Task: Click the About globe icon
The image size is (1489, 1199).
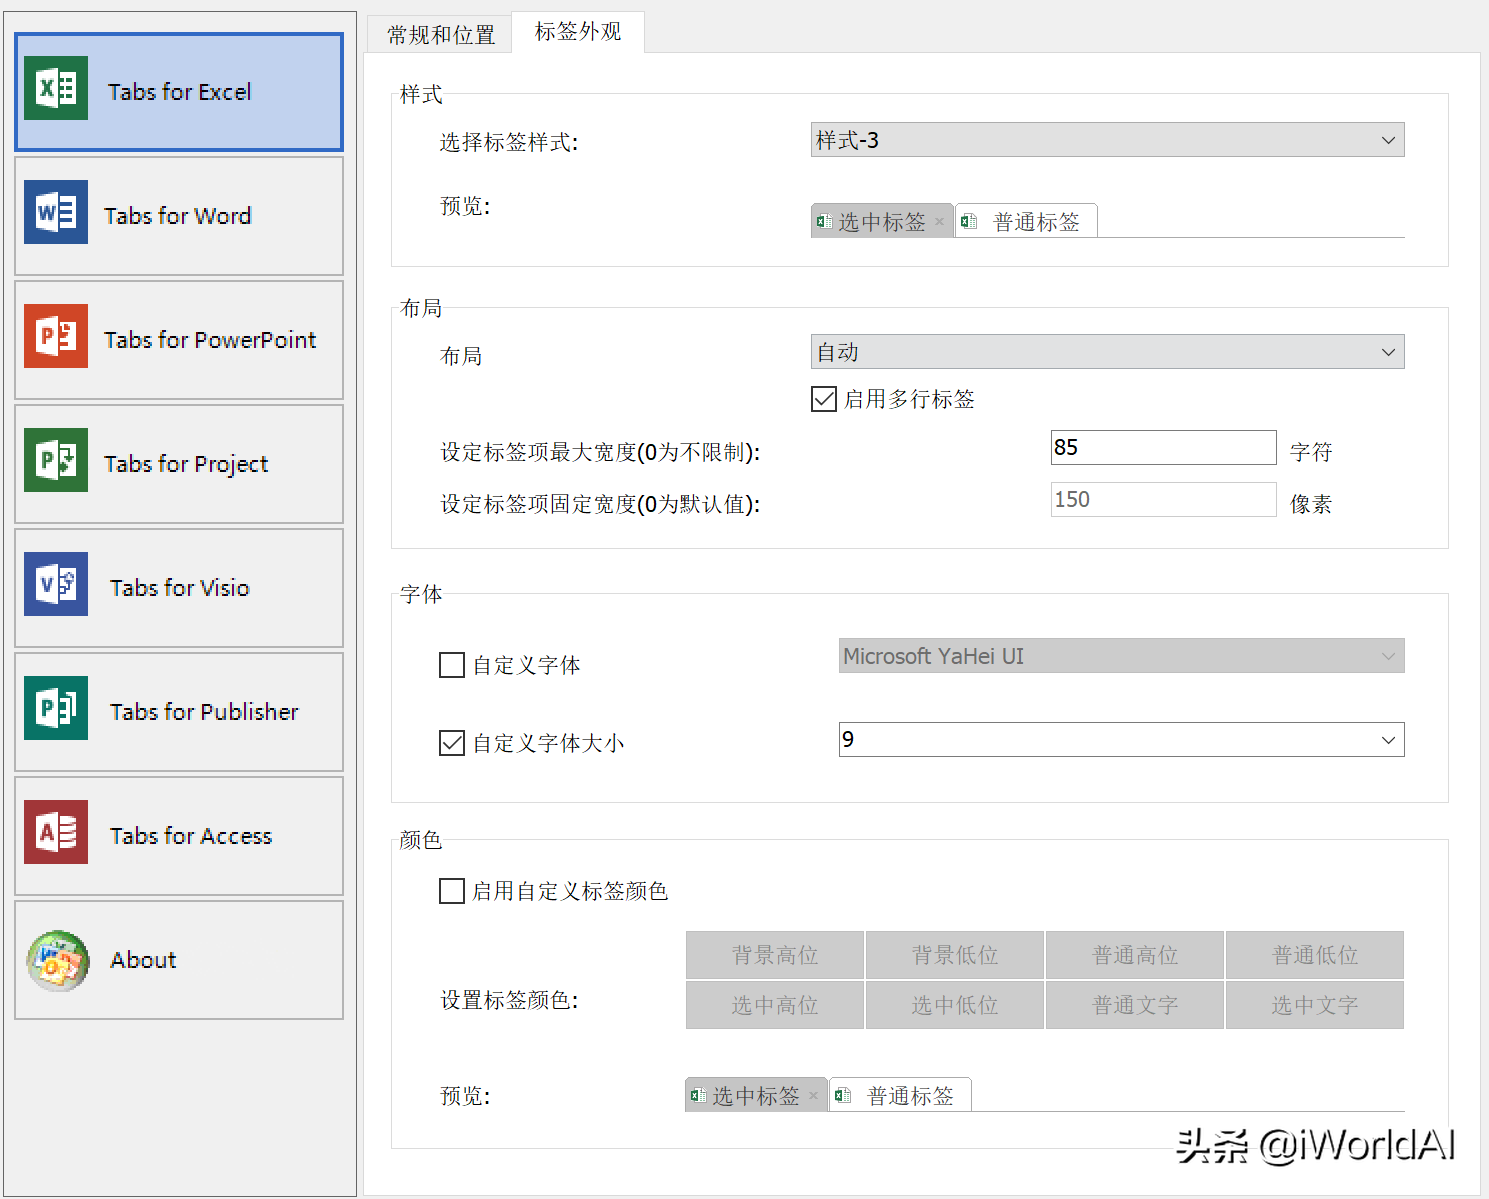Action: click(x=58, y=960)
